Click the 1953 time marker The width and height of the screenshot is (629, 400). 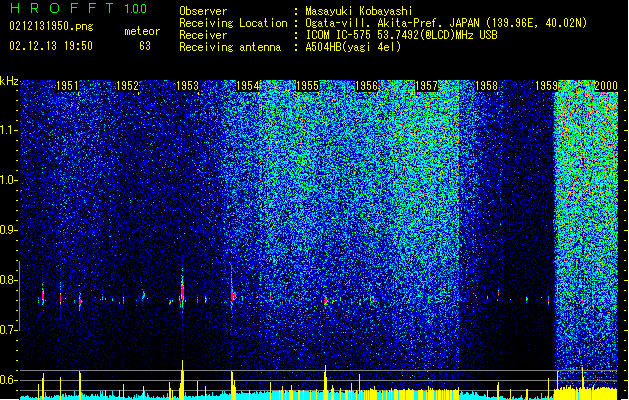(187, 86)
